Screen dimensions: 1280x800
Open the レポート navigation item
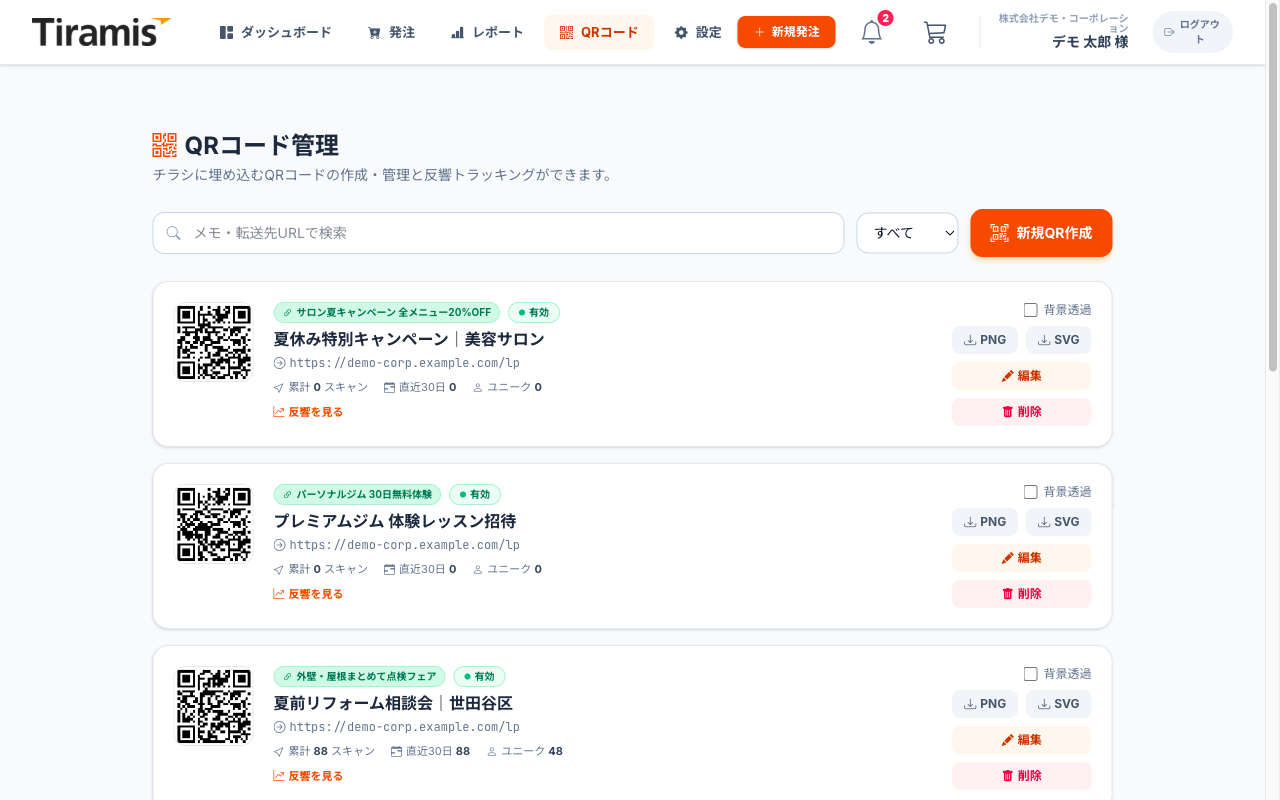[x=487, y=32]
